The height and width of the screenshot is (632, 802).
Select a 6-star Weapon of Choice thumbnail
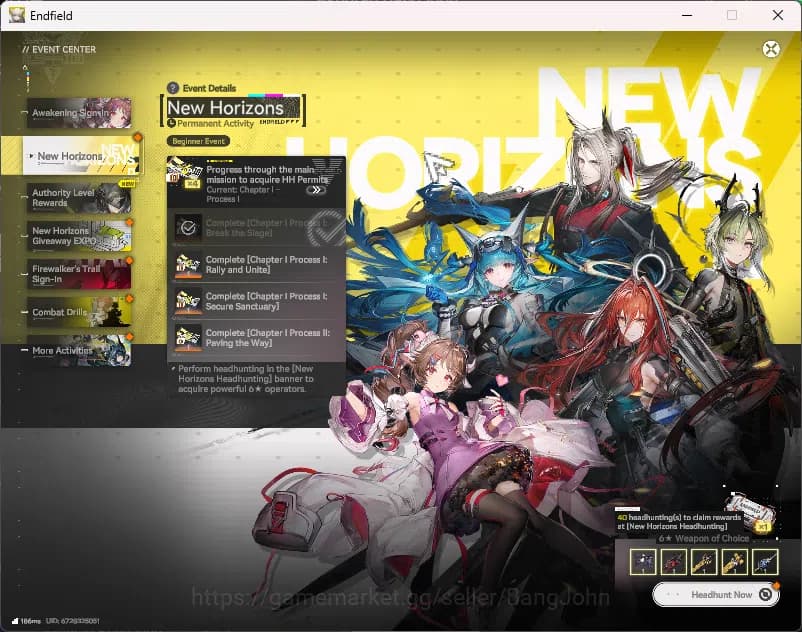coord(645,562)
